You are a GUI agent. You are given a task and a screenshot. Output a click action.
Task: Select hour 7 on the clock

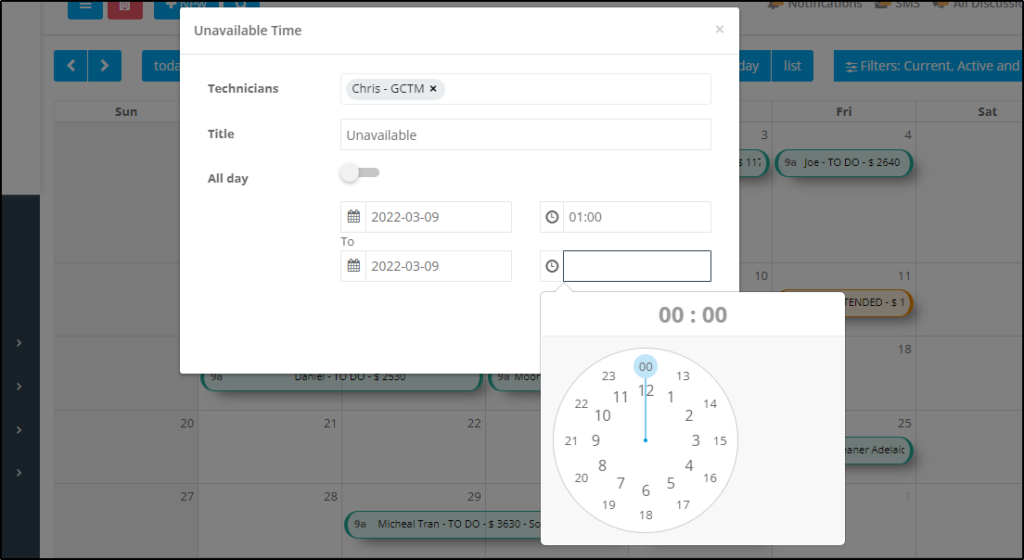pyautogui.click(x=620, y=483)
